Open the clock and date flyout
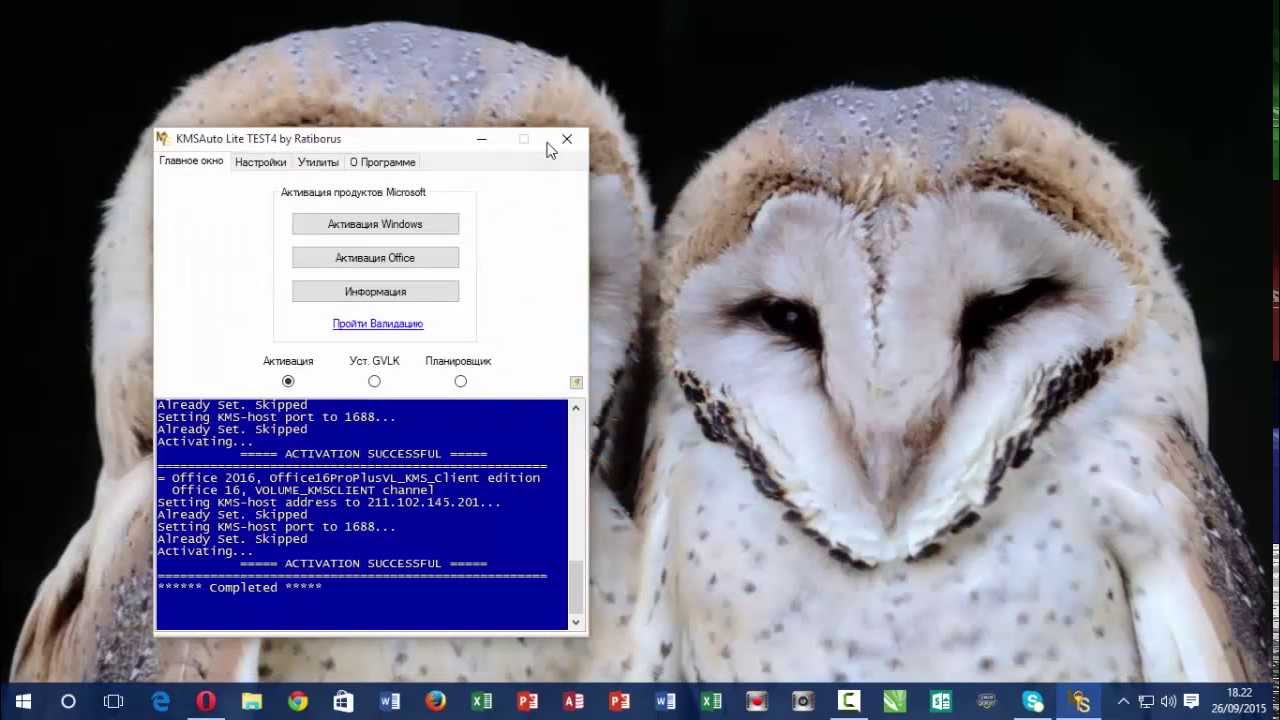 (x=1240, y=701)
